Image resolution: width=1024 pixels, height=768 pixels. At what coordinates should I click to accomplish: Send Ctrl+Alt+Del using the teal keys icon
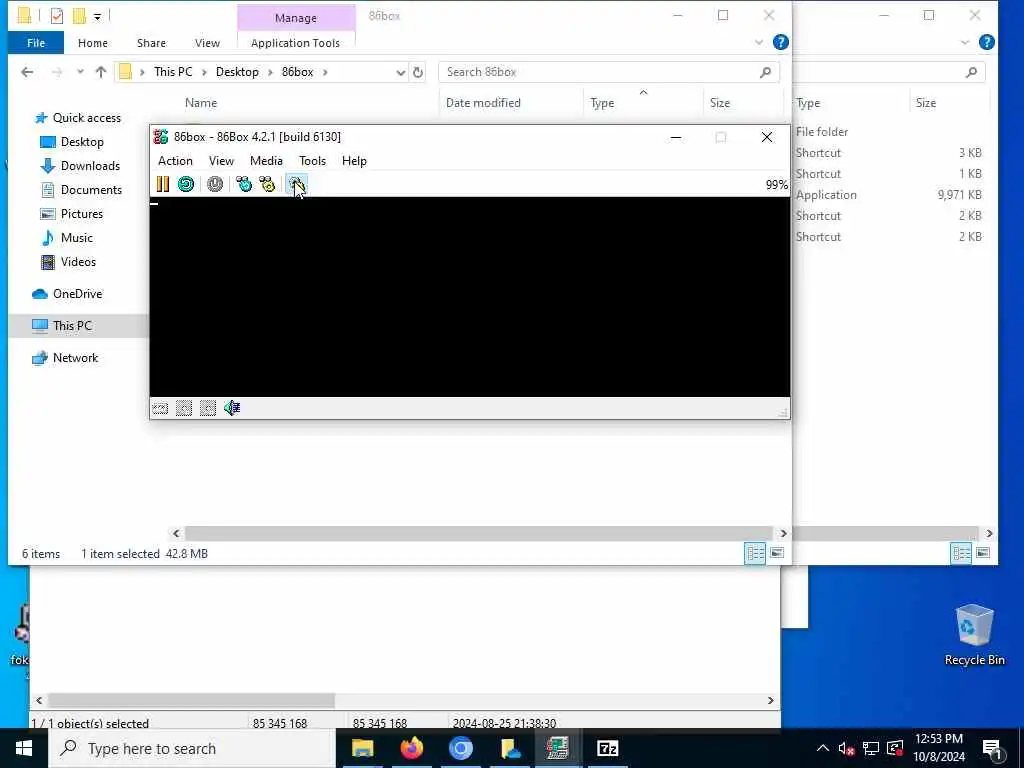(244, 184)
